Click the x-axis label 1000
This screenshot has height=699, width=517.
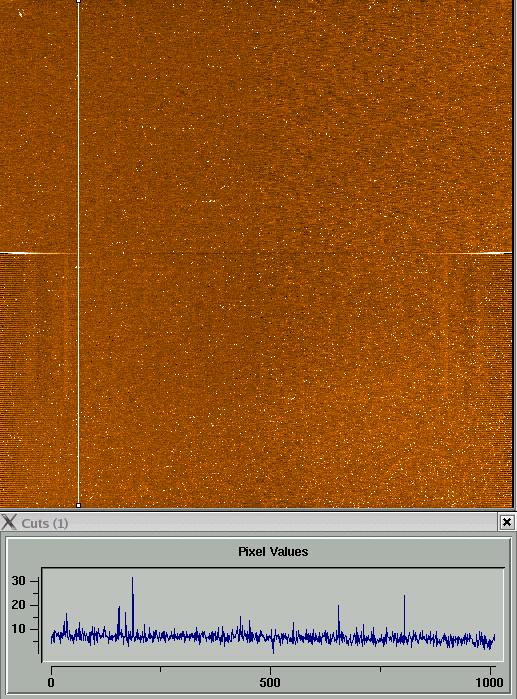click(489, 683)
